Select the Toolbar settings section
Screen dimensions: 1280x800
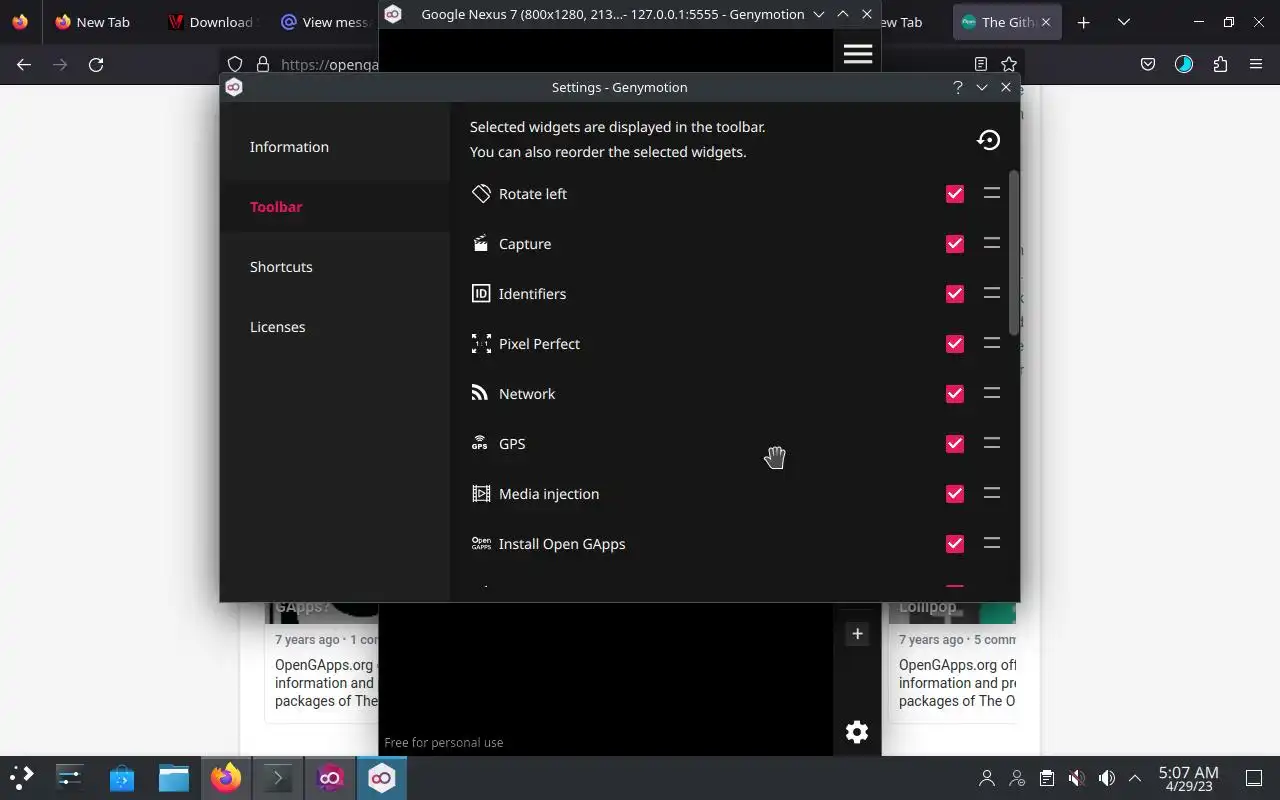(x=335, y=207)
